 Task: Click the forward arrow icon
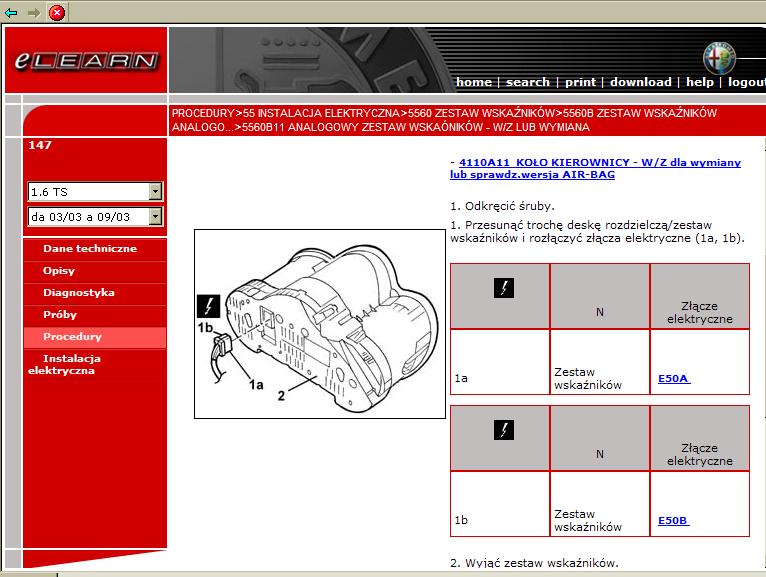[34, 13]
